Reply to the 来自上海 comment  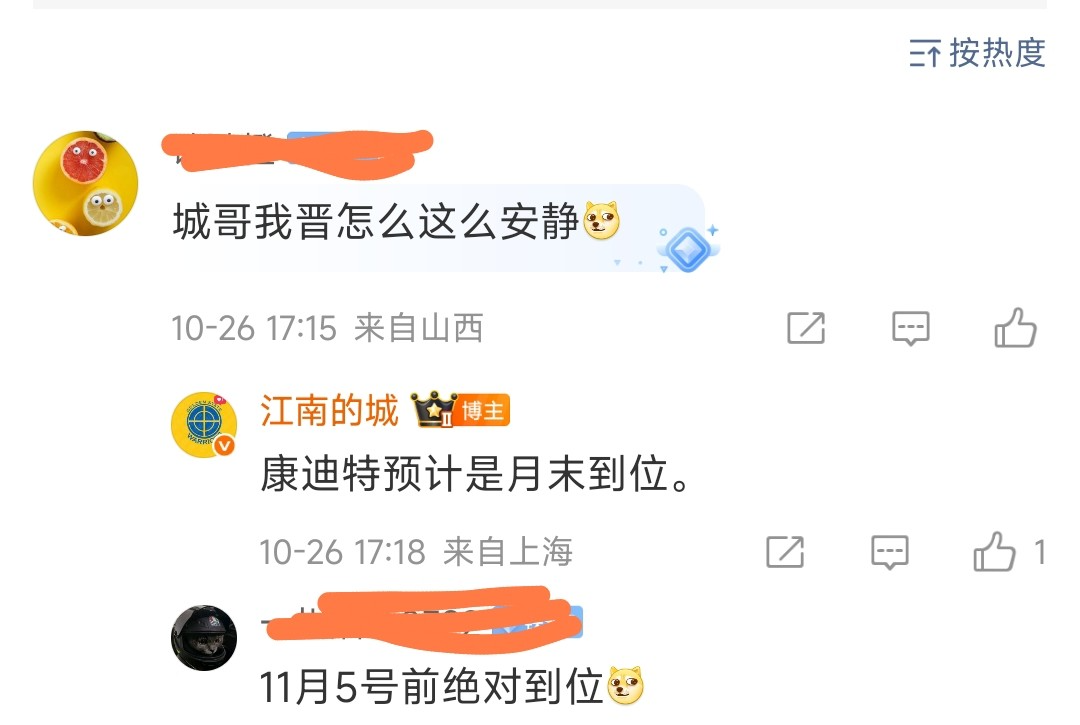[890, 552]
